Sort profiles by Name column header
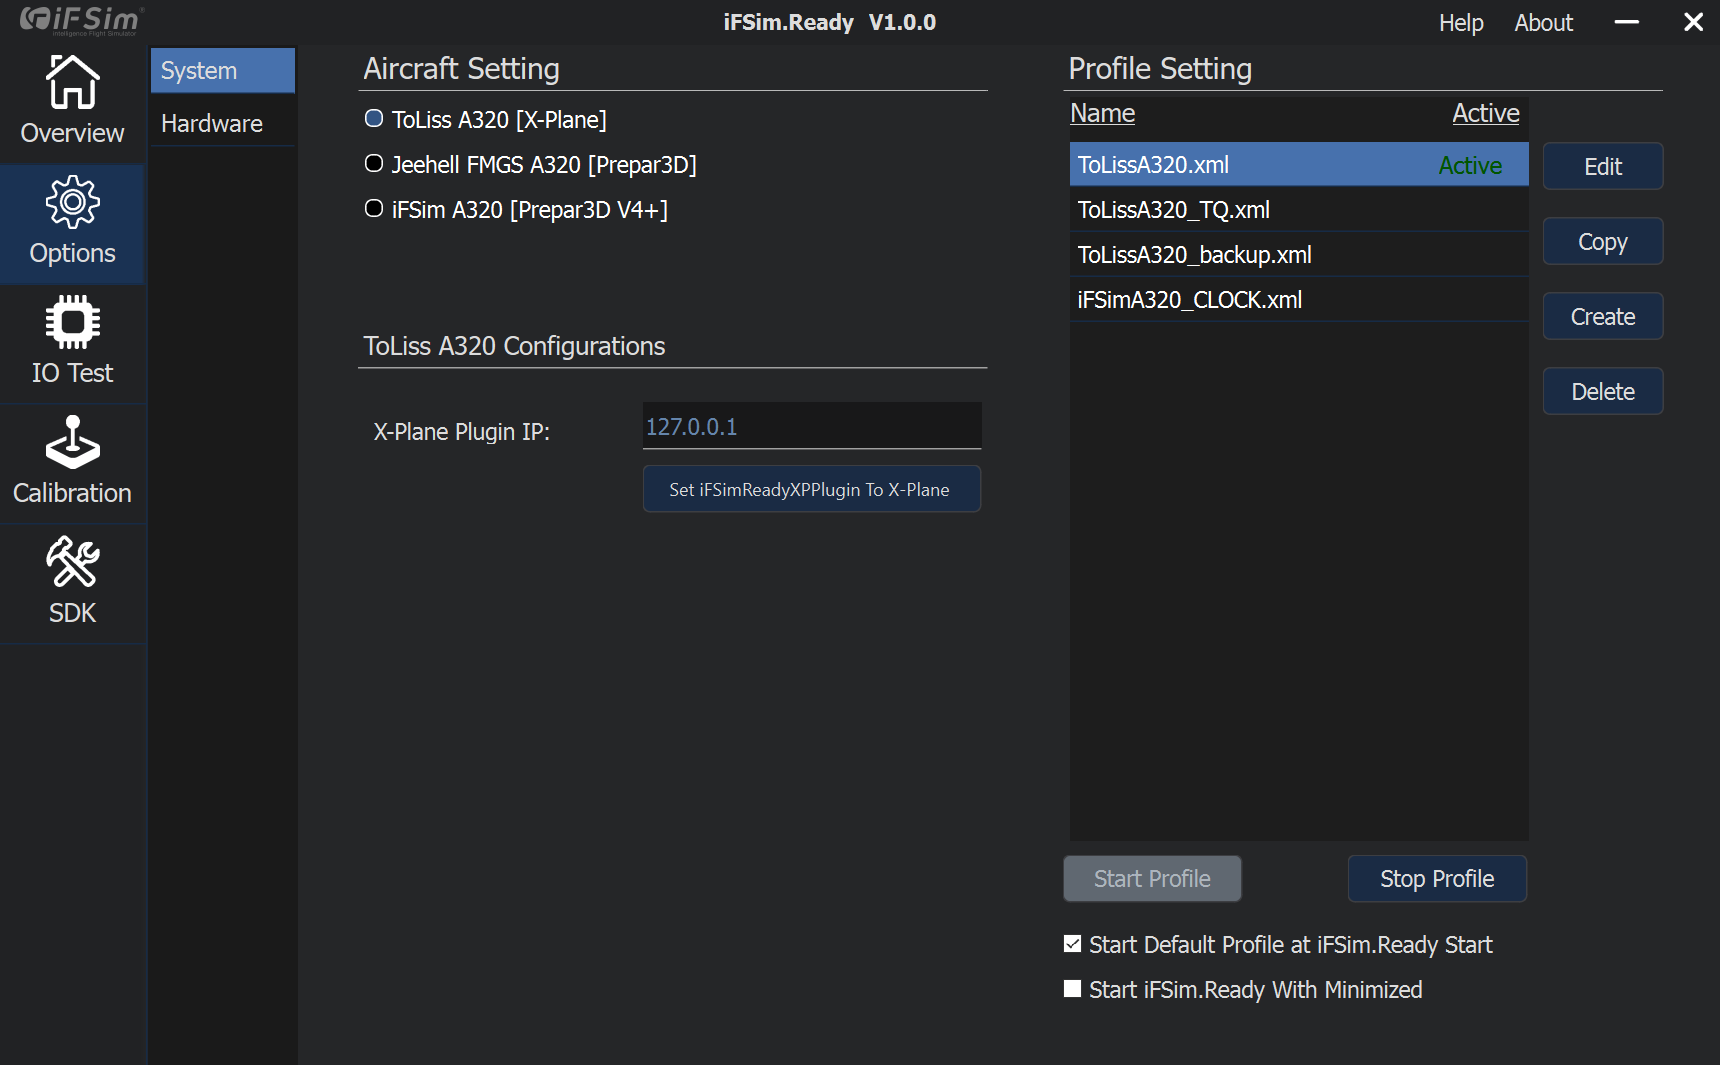This screenshot has height=1065, width=1720. click(x=1102, y=113)
